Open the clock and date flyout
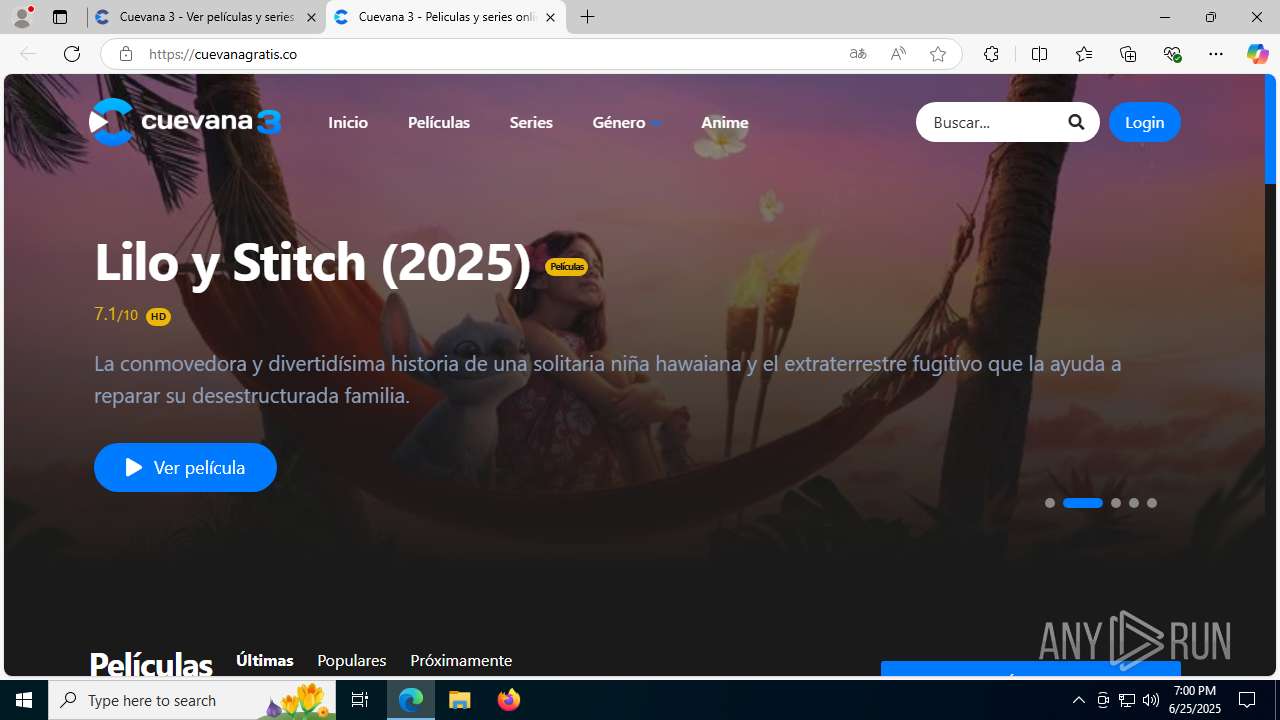 point(1196,700)
